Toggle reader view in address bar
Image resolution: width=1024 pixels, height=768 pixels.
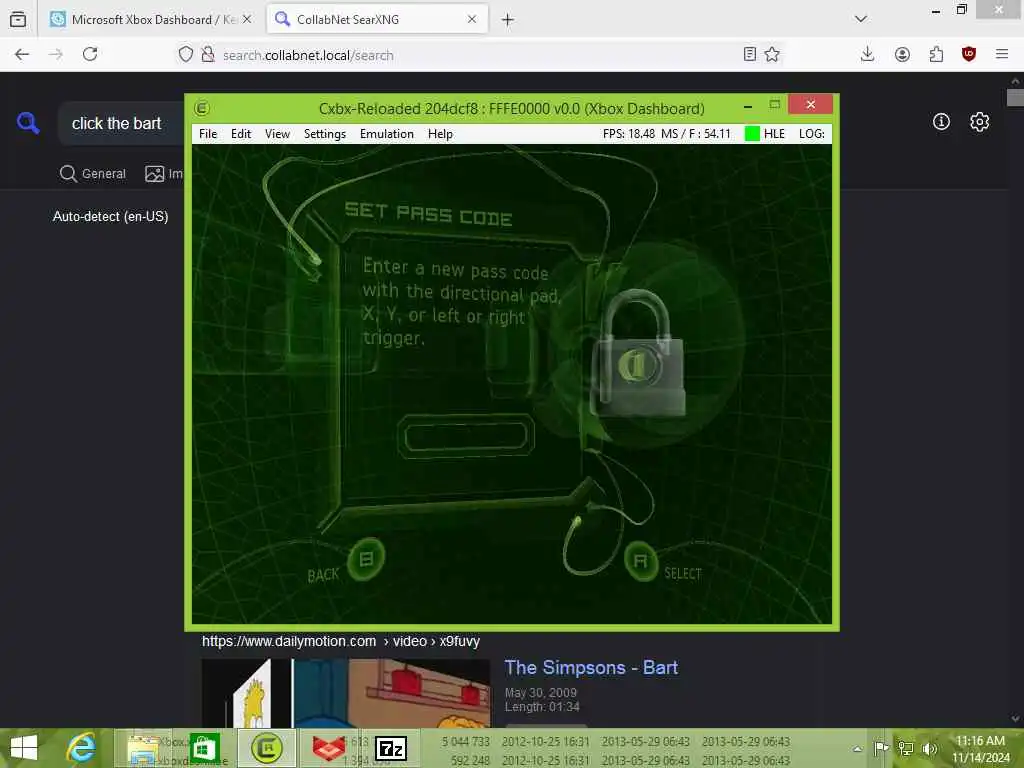[x=750, y=54]
